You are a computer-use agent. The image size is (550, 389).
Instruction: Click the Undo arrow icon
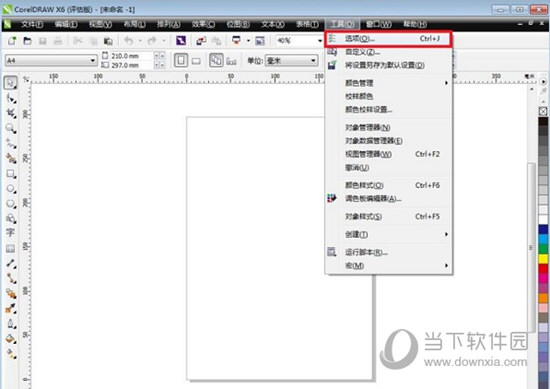click(129, 41)
